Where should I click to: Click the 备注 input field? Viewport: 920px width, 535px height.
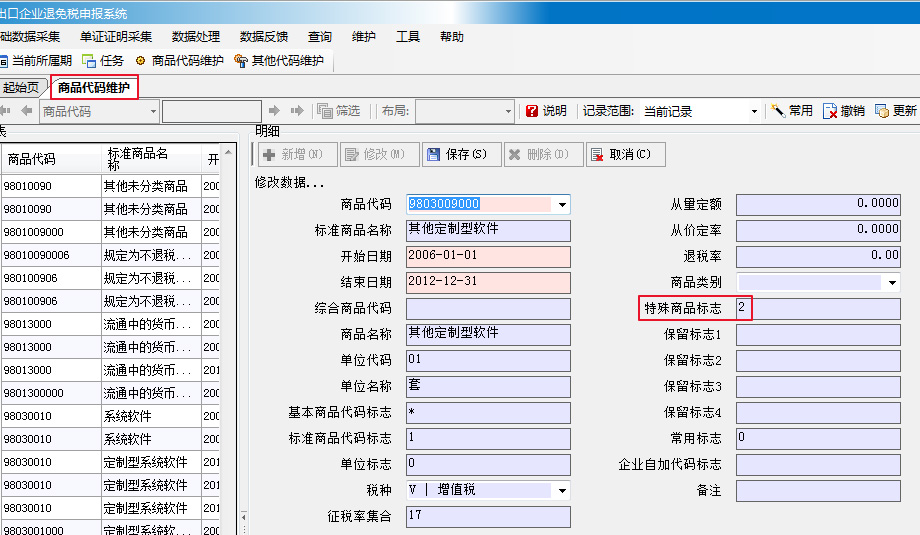818,490
